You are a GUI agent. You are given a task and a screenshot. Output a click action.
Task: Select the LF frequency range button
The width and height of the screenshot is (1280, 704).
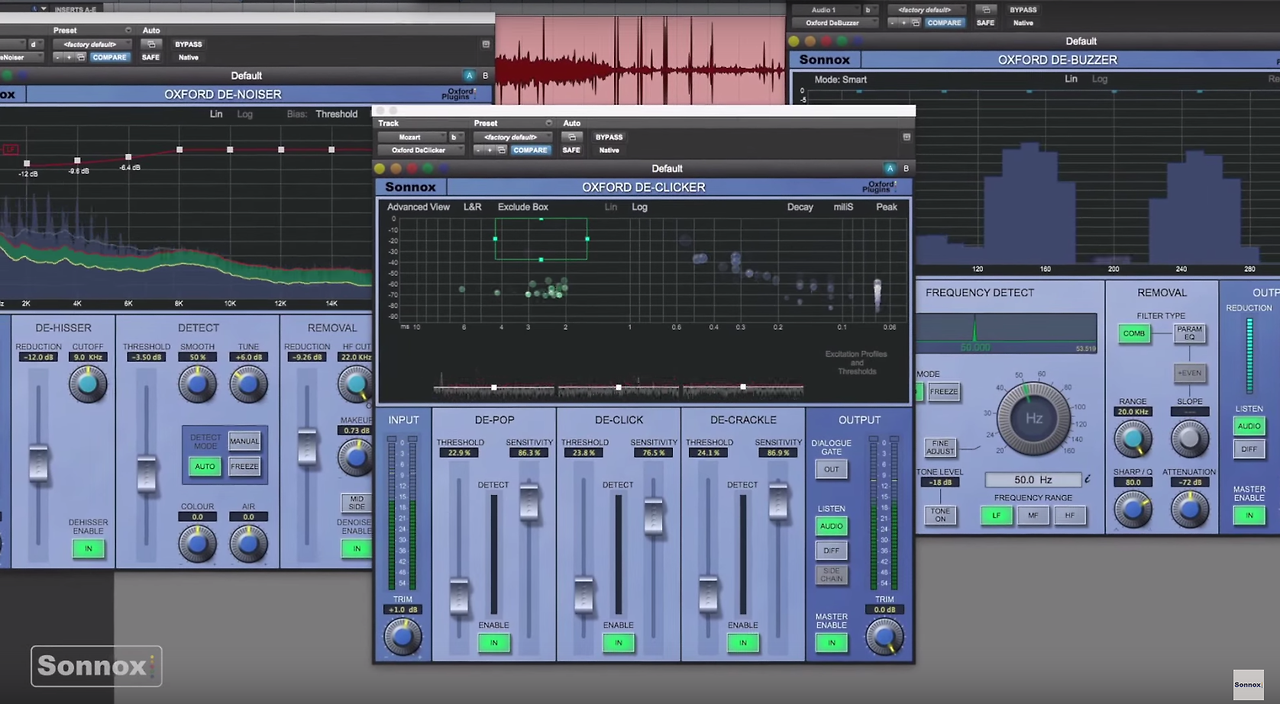coord(996,514)
